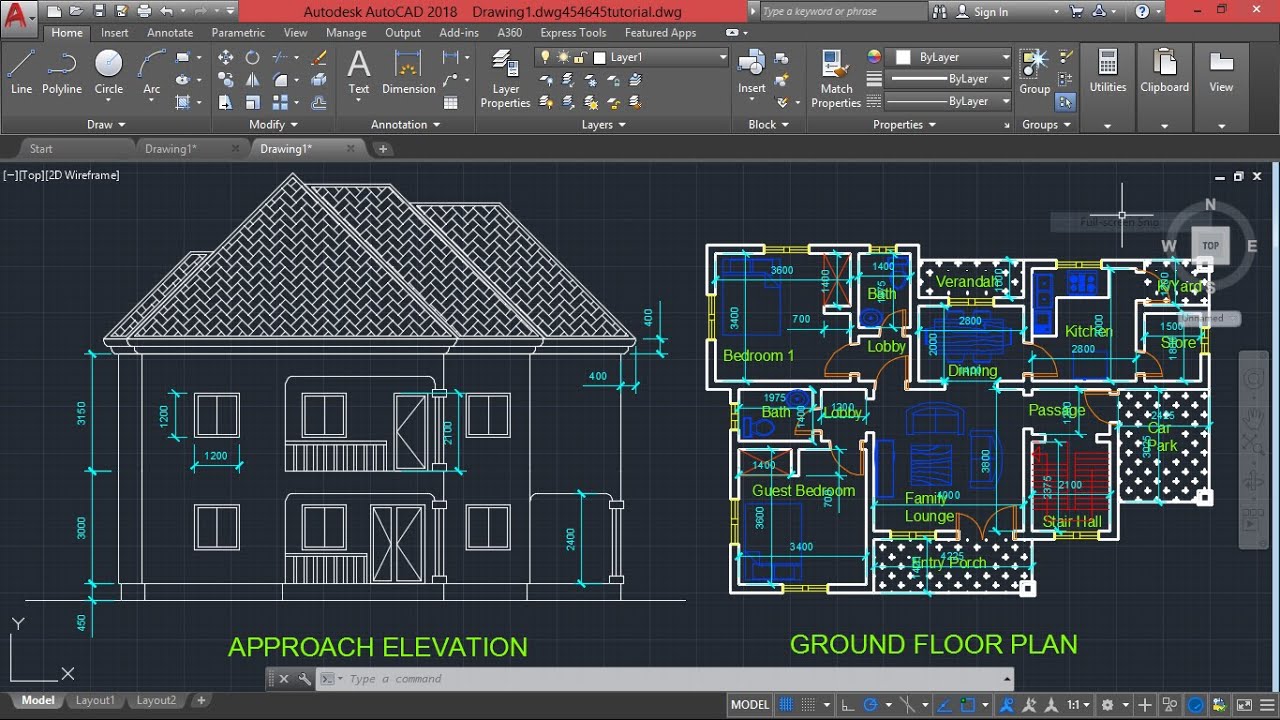Select the Line drawing tool
1280x720 pixels.
(21, 71)
